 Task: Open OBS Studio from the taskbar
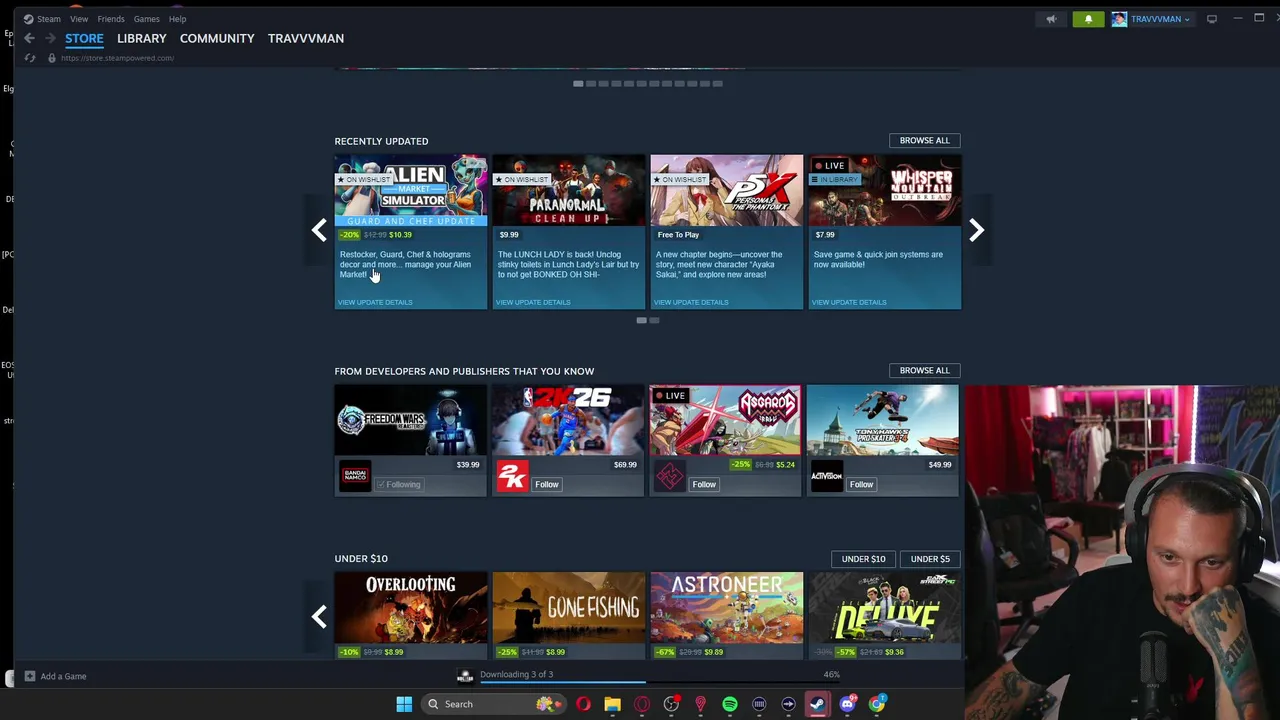[x=671, y=704]
